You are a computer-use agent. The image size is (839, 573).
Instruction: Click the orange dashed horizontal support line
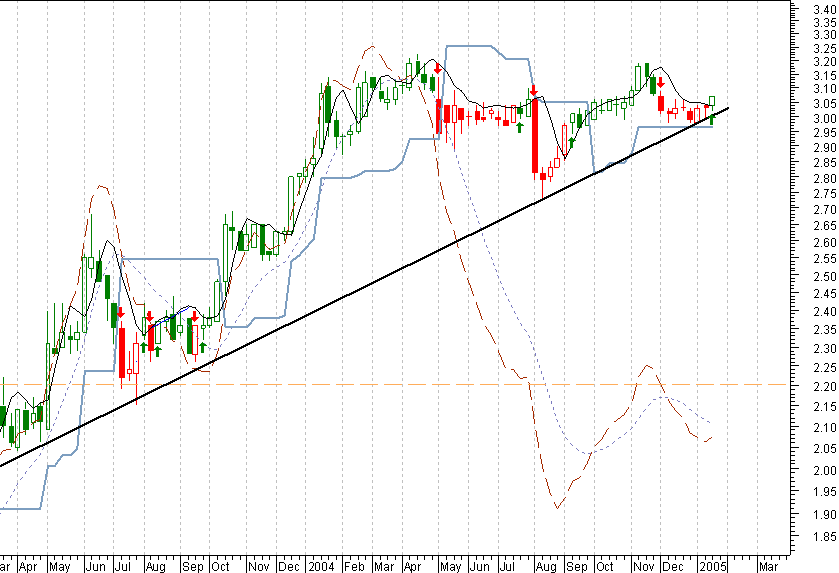[x=394, y=385]
